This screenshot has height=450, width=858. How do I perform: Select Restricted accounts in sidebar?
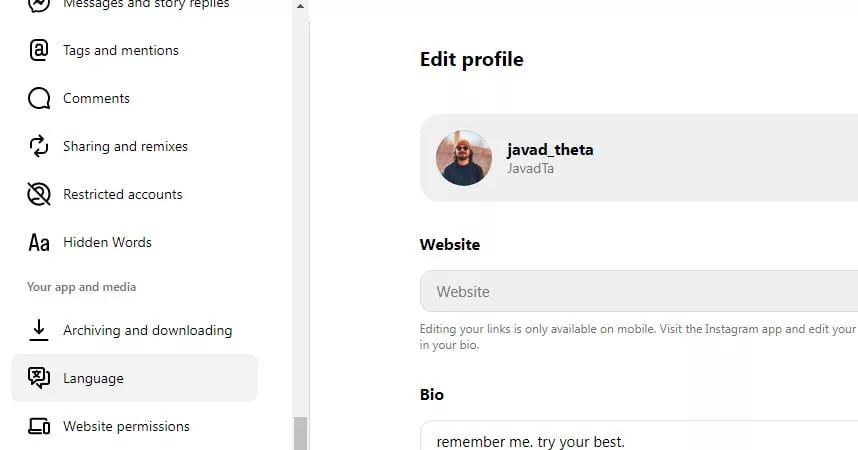(123, 195)
